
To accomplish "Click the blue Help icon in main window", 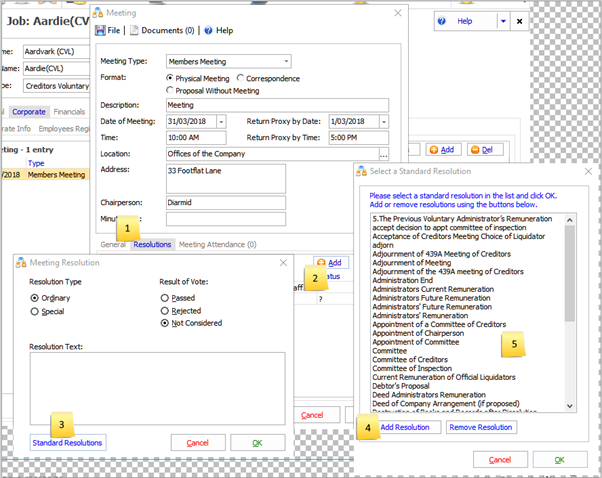I will 444,21.
